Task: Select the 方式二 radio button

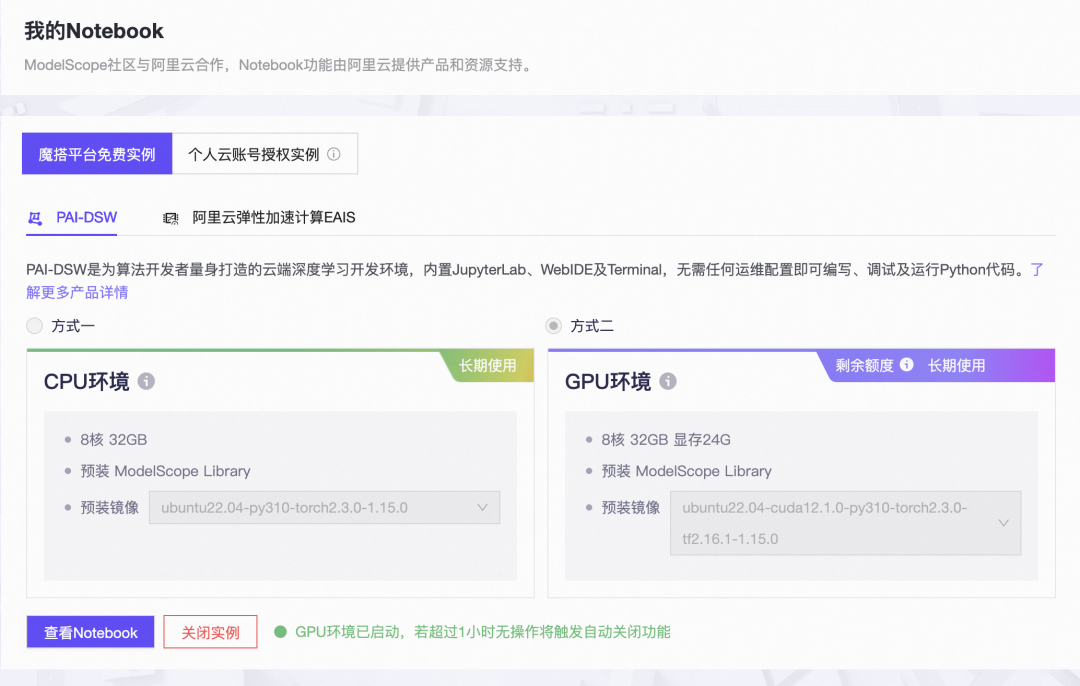Action: (553, 326)
